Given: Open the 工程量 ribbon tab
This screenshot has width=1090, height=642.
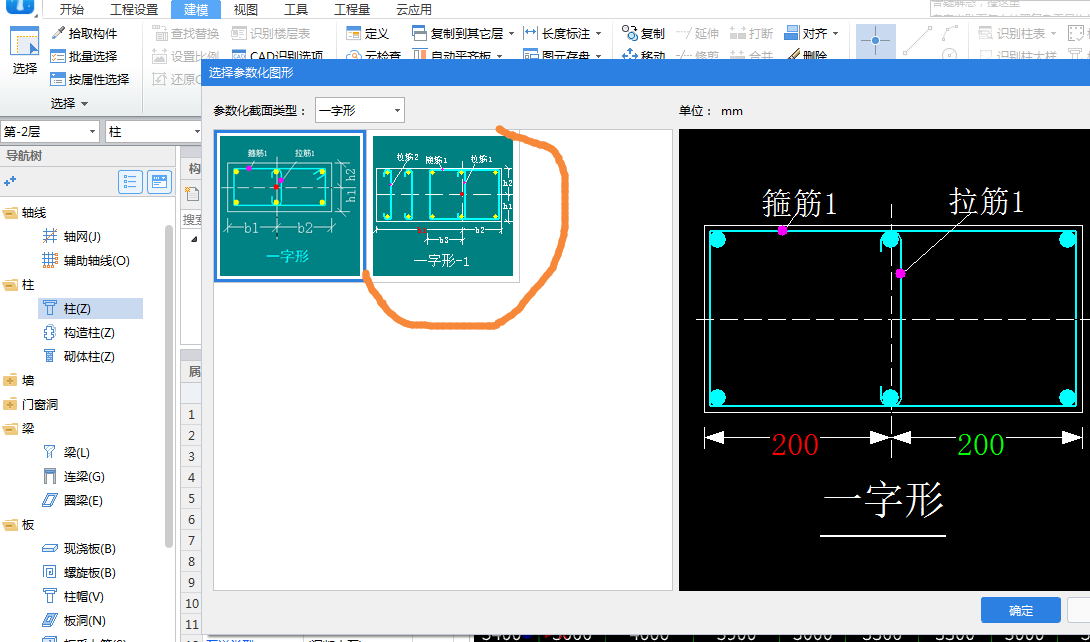Looking at the screenshot, I should click(x=352, y=10).
